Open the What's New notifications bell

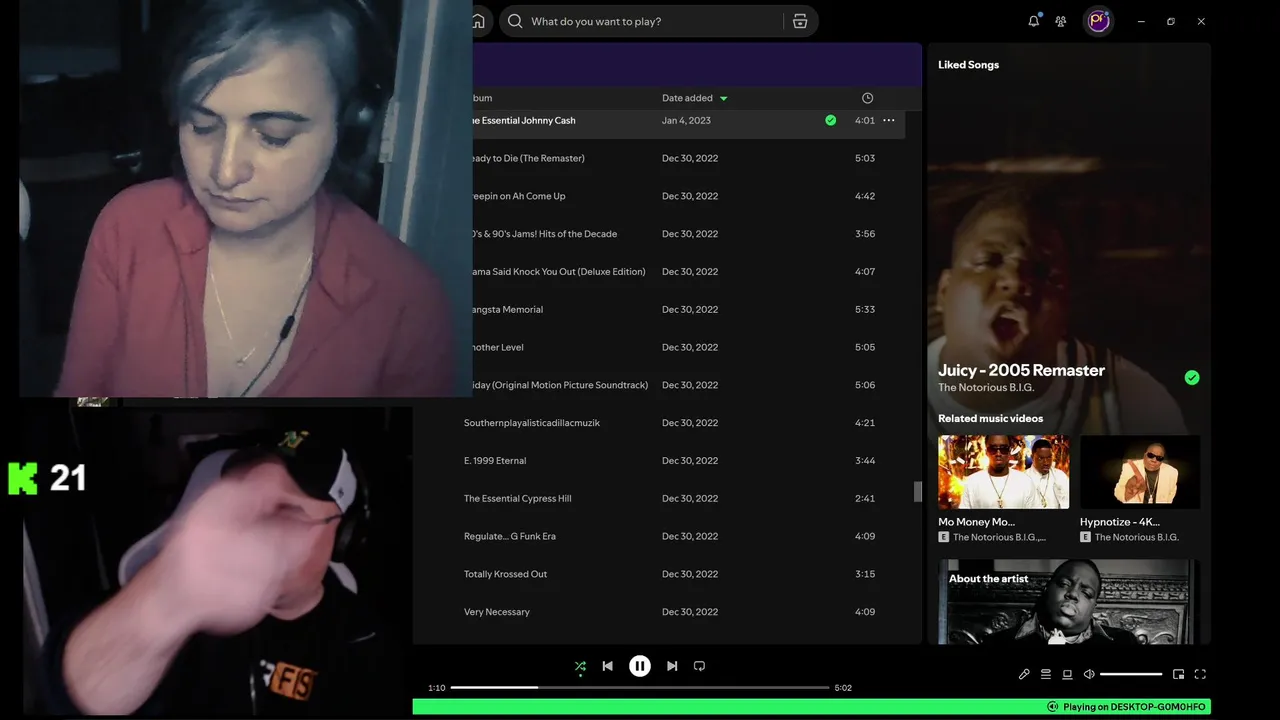point(1034,21)
